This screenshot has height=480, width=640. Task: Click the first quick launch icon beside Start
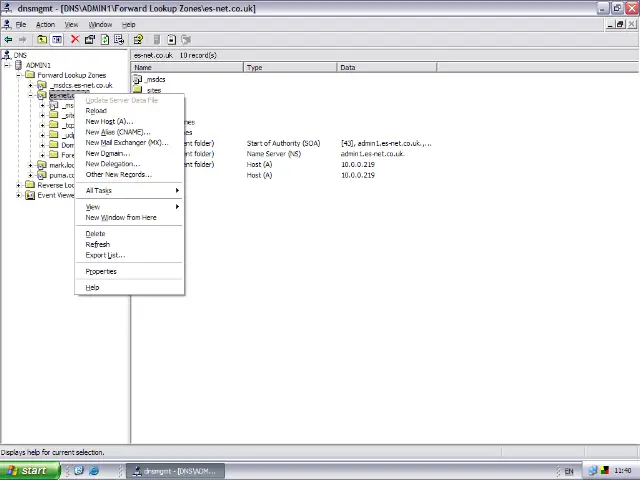(79, 471)
